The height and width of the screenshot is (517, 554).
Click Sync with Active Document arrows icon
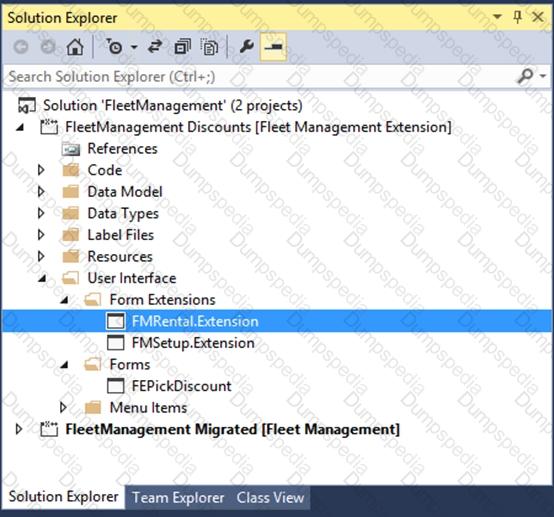click(155, 47)
